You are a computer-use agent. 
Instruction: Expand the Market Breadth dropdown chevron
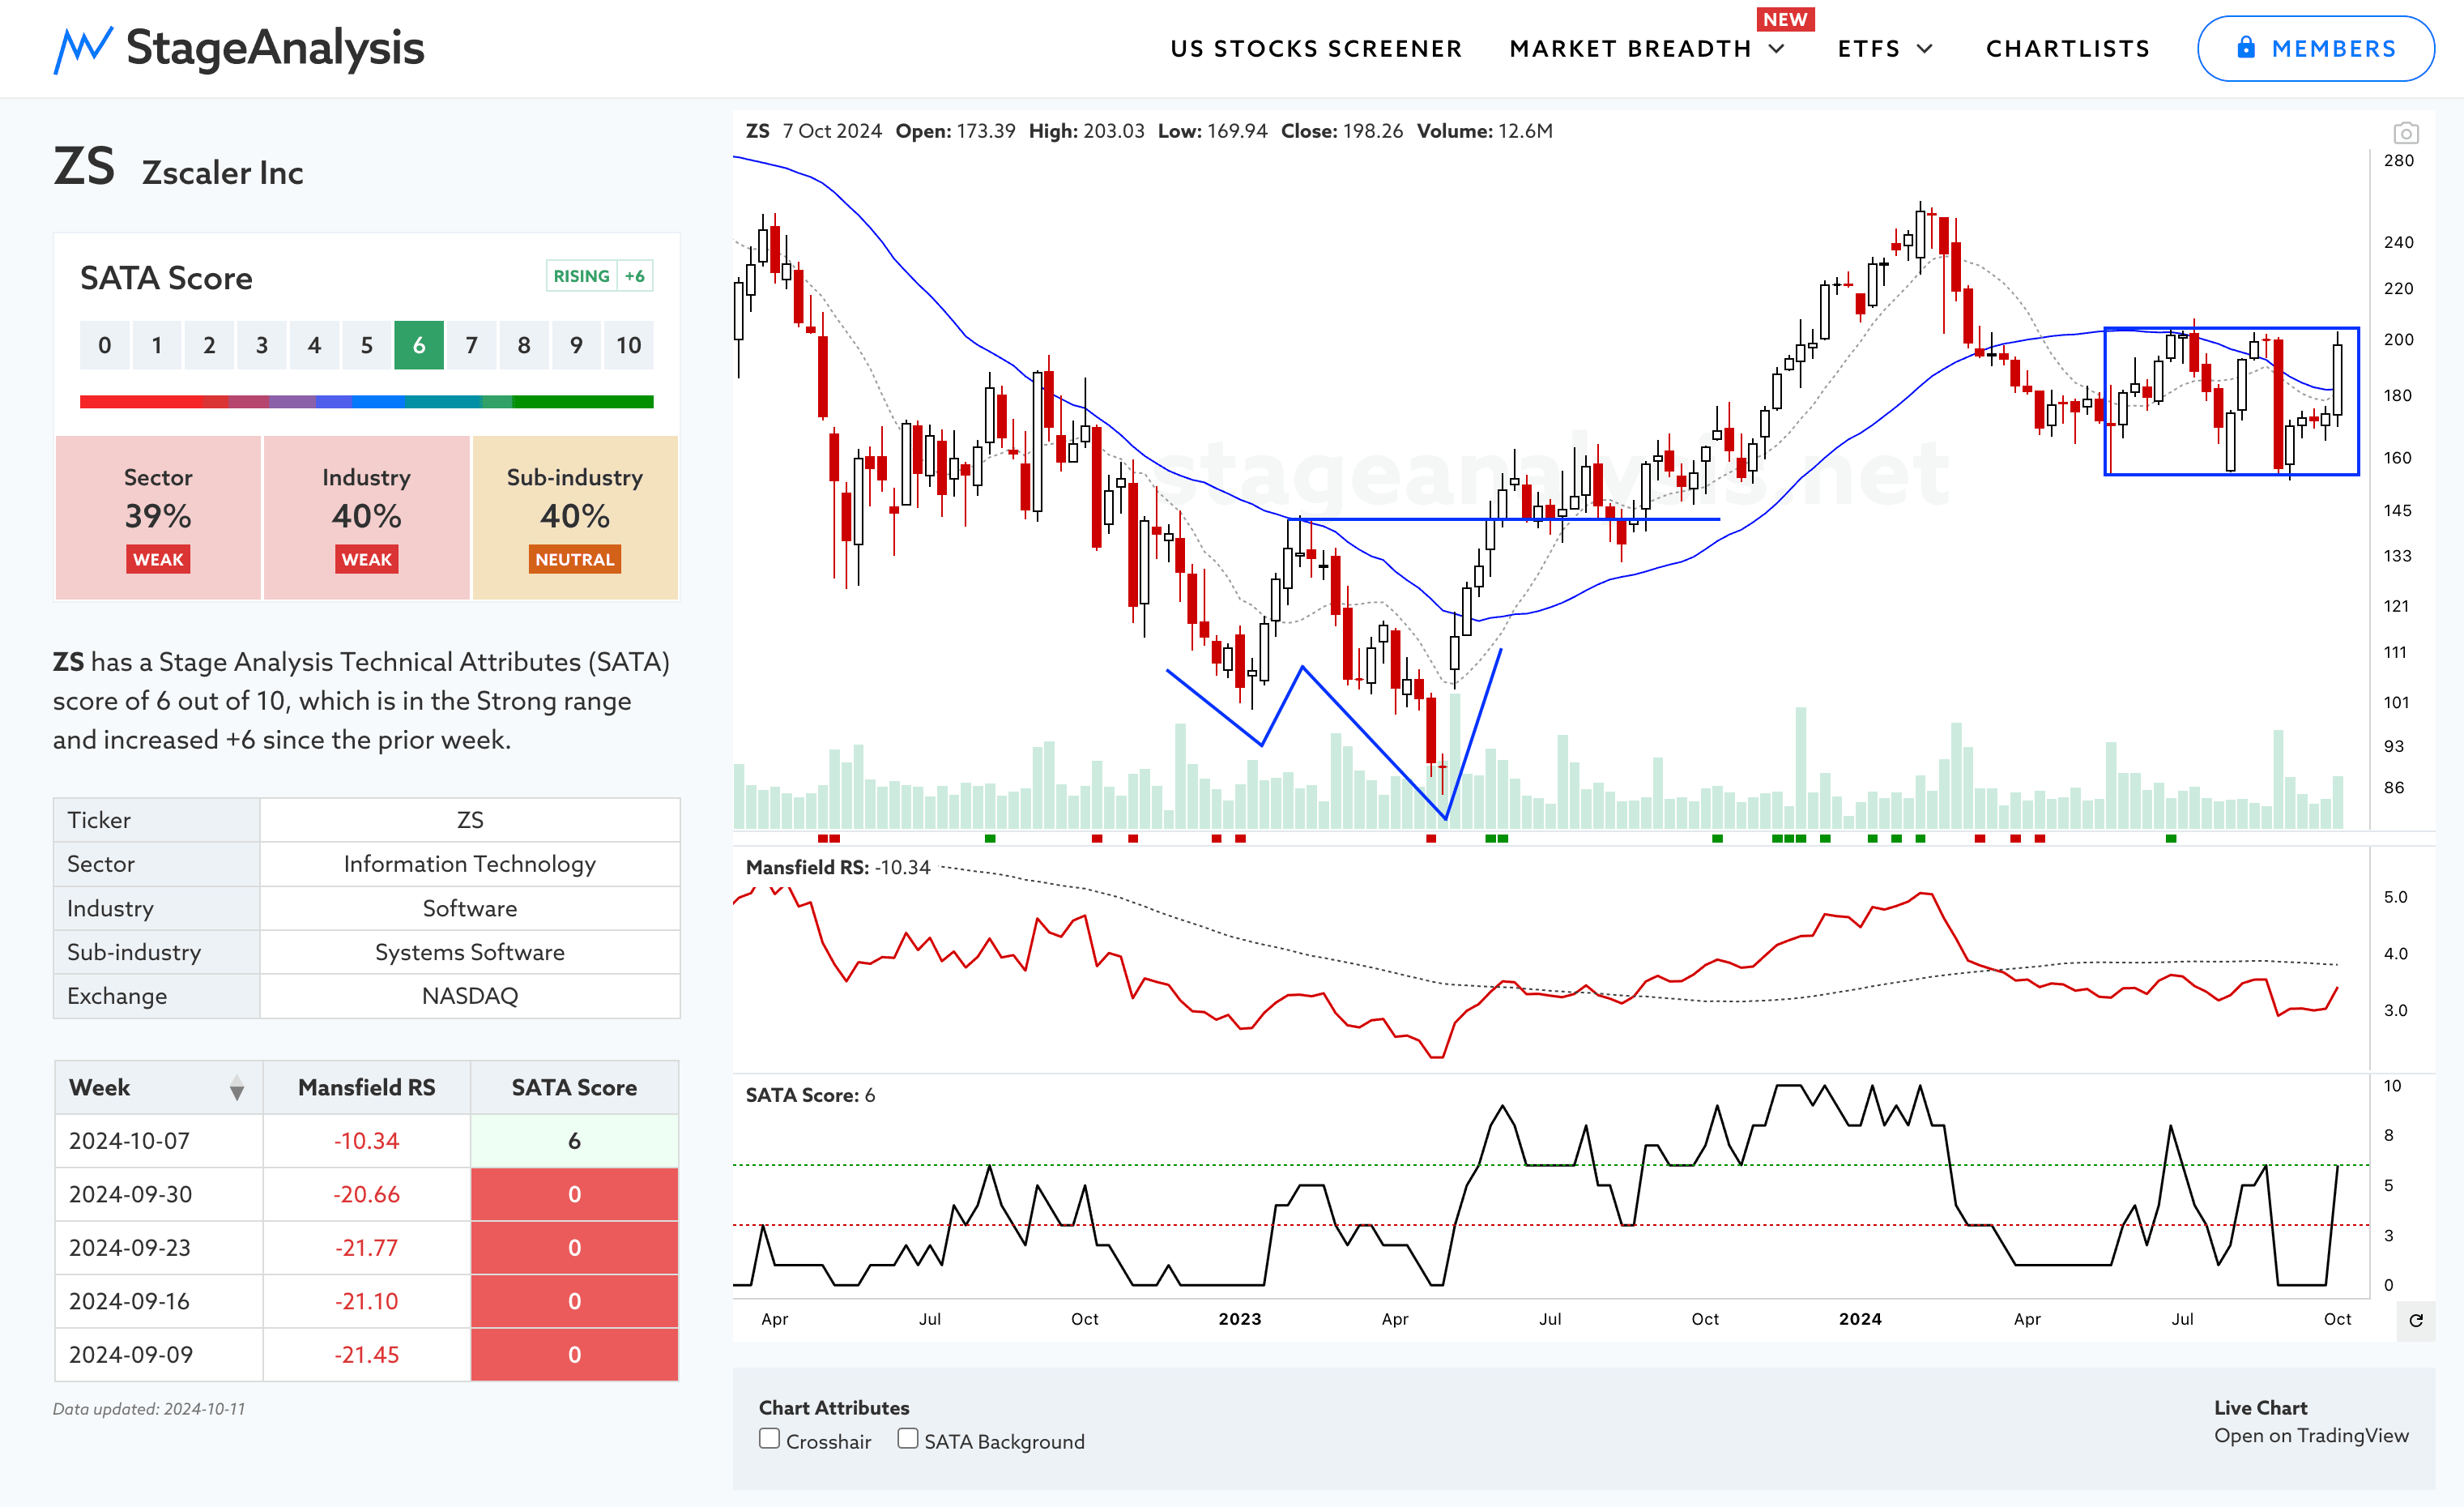coord(1777,49)
